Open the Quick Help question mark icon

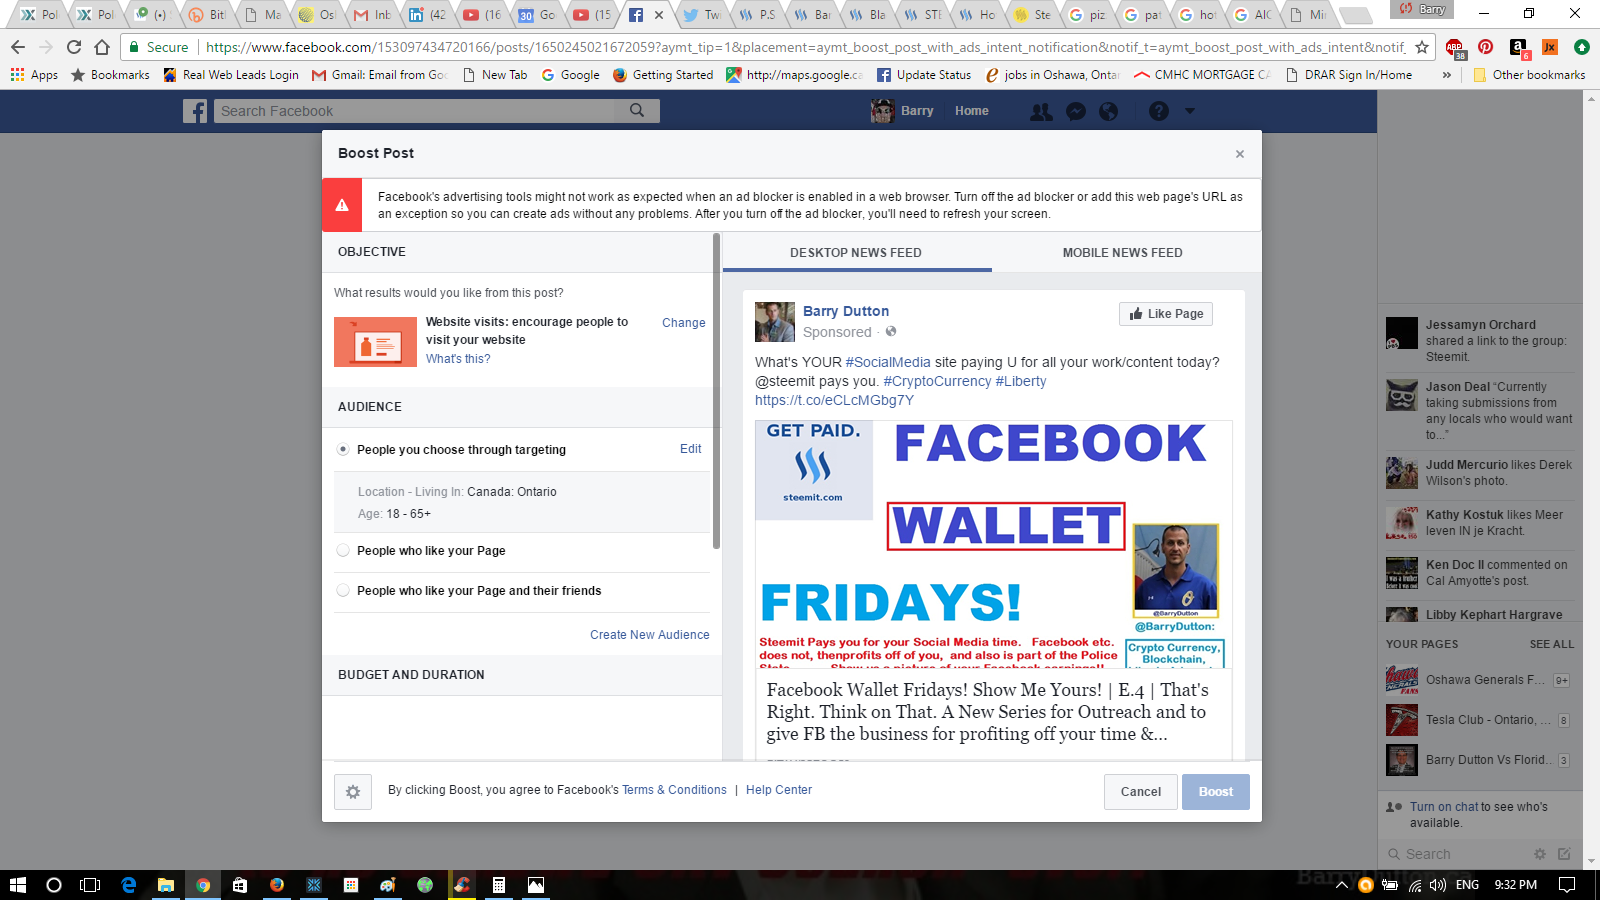click(x=1159, y=111)
